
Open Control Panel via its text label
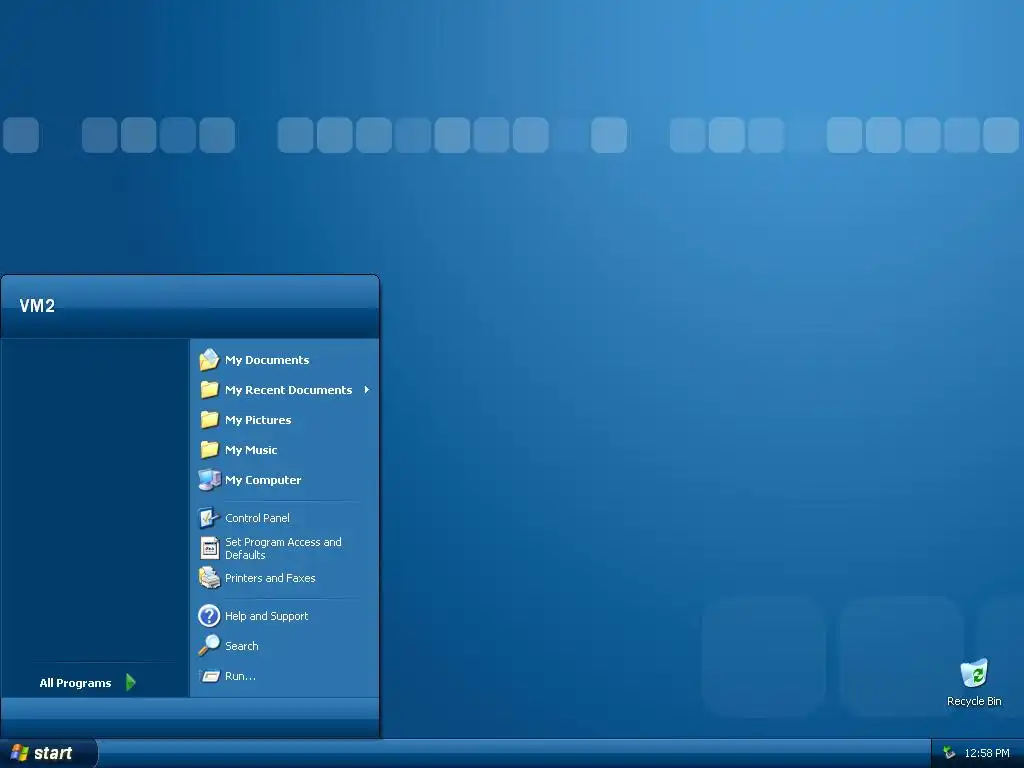tap(257, 518)
